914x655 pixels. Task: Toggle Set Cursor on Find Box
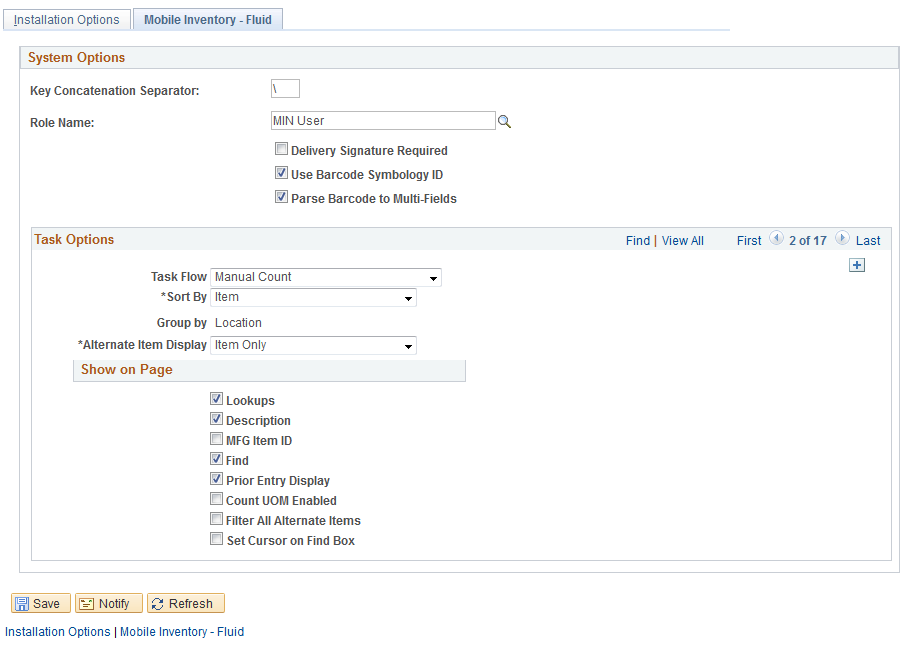(216, 538)
